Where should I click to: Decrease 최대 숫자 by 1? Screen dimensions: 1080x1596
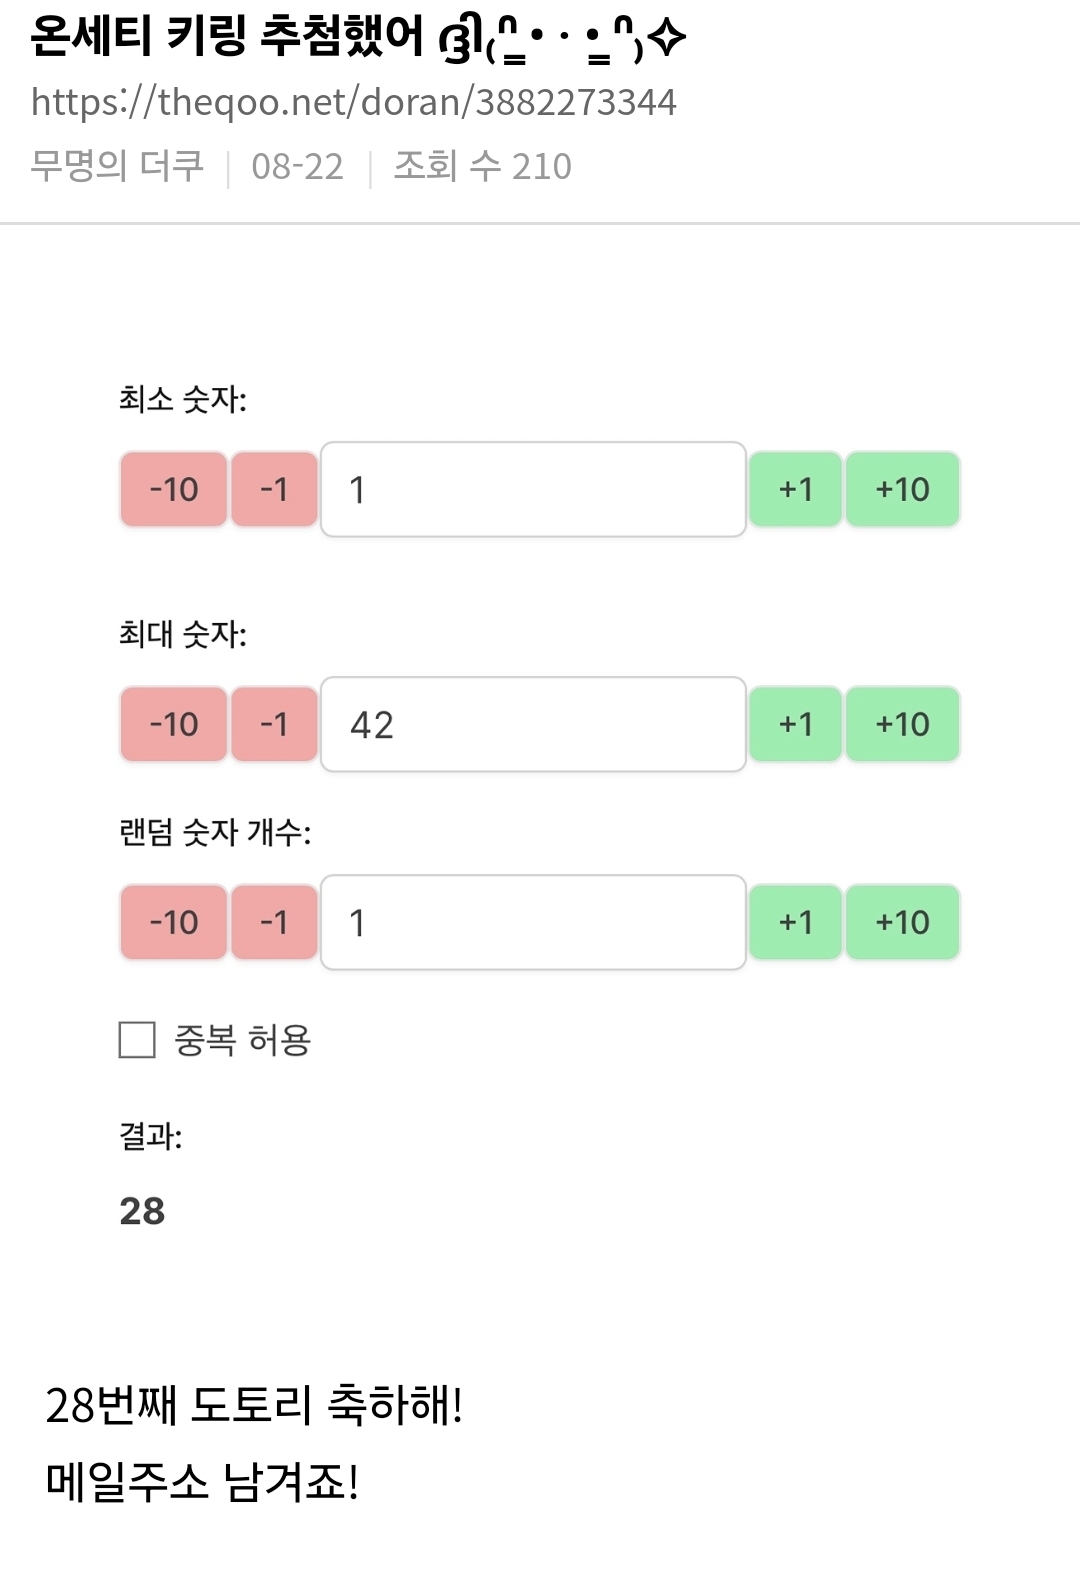(x=274, y=724)
